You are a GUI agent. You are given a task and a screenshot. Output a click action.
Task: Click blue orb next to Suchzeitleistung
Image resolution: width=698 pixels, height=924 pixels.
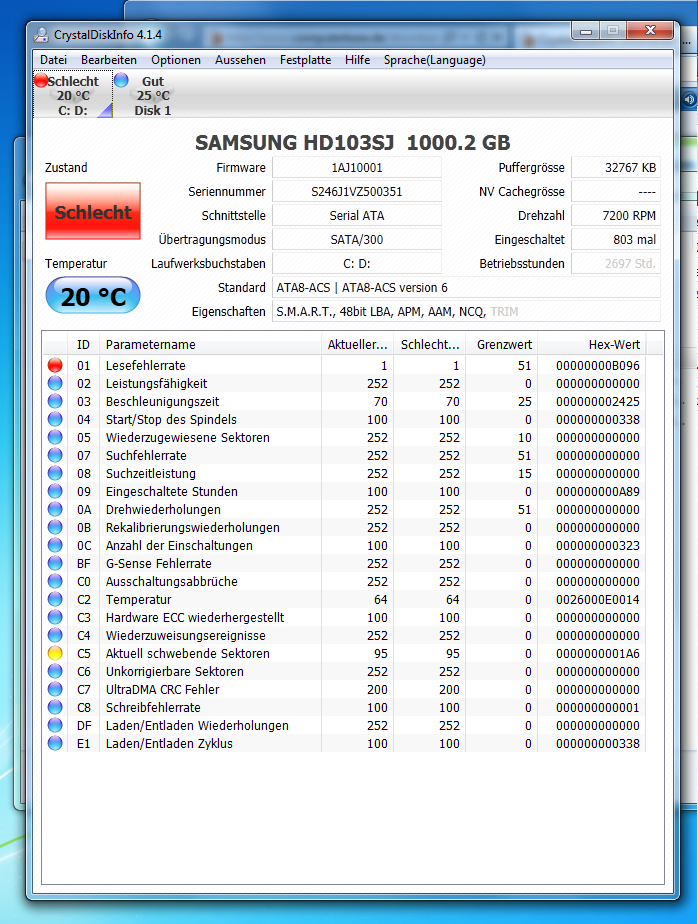pos(55,473)
